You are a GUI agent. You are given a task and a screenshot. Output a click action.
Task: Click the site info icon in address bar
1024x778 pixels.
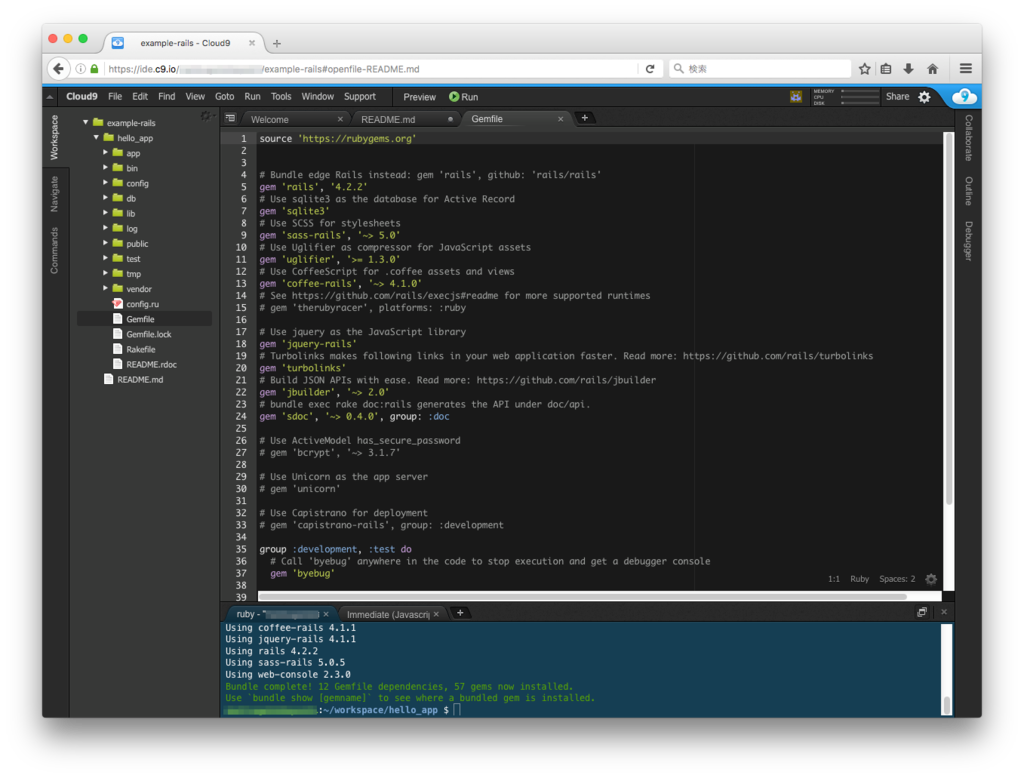coord(80,69)
